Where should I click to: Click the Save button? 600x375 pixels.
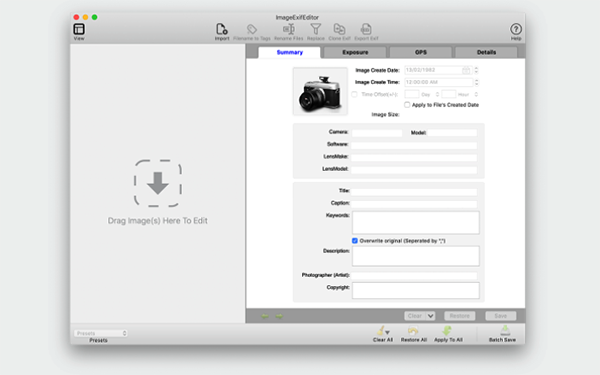coord(501,316)
